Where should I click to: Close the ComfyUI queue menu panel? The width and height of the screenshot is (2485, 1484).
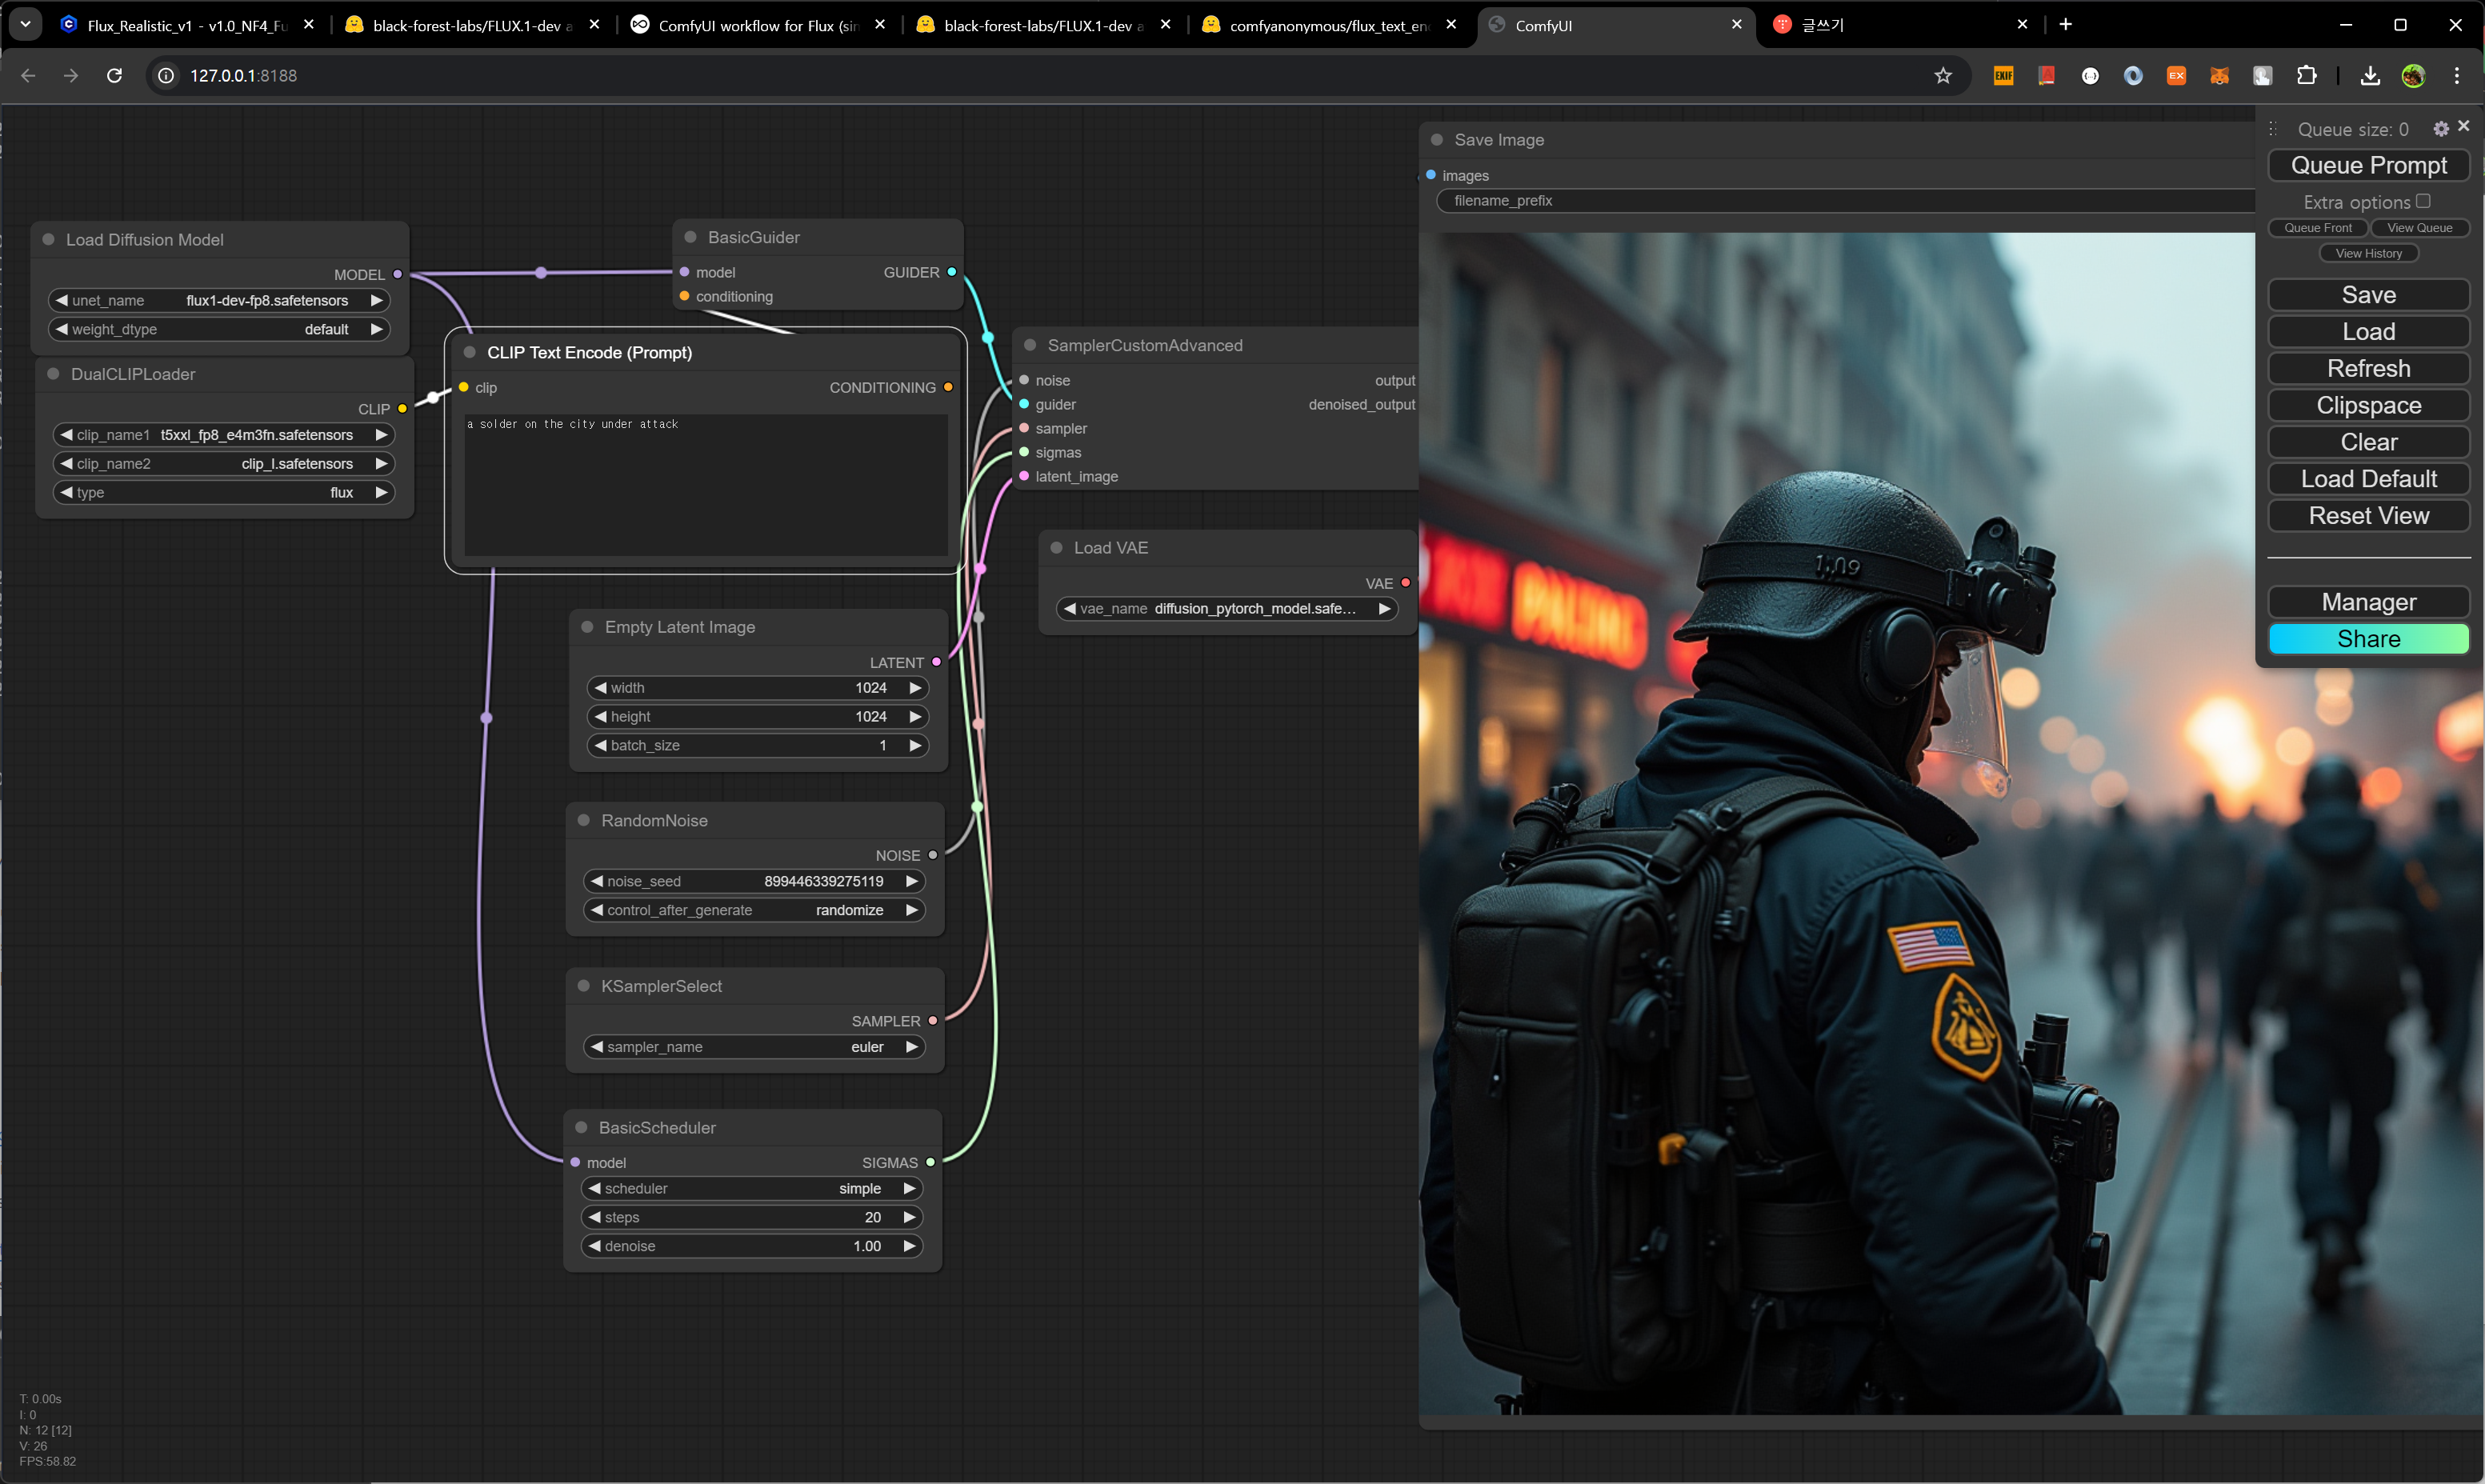pos(2464,126)
